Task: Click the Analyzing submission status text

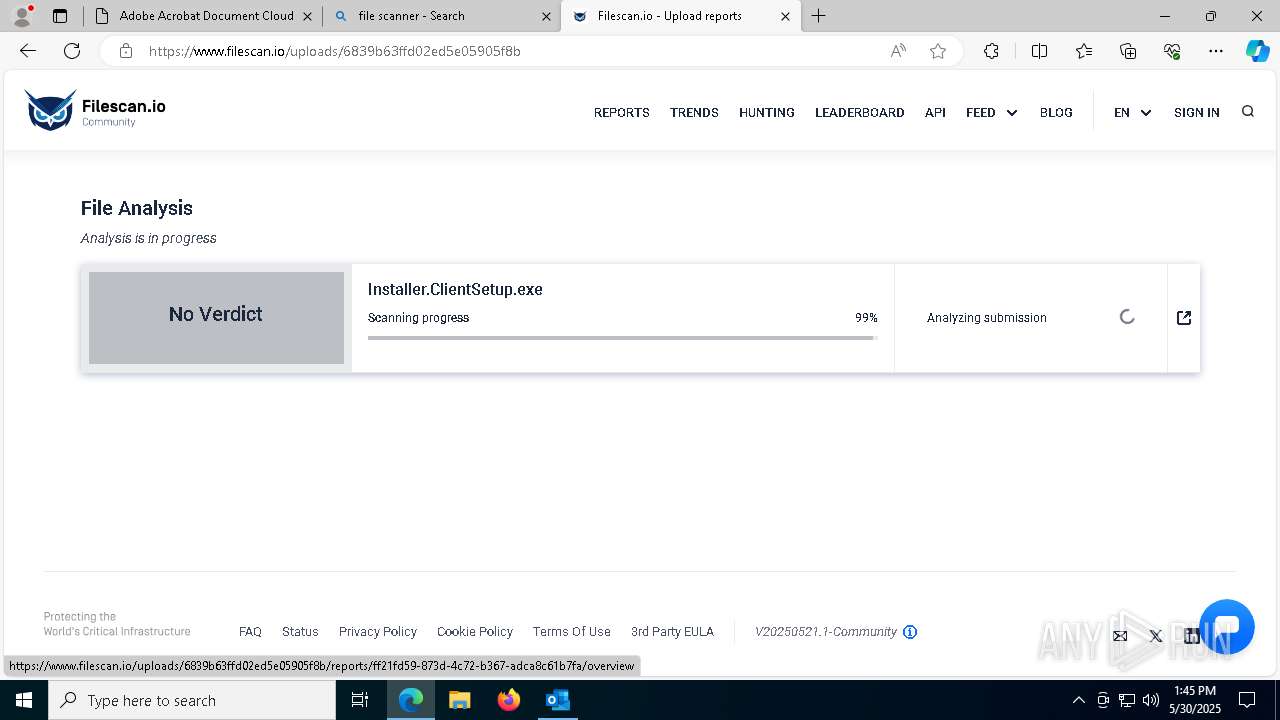Action: [x=987, y=318]
